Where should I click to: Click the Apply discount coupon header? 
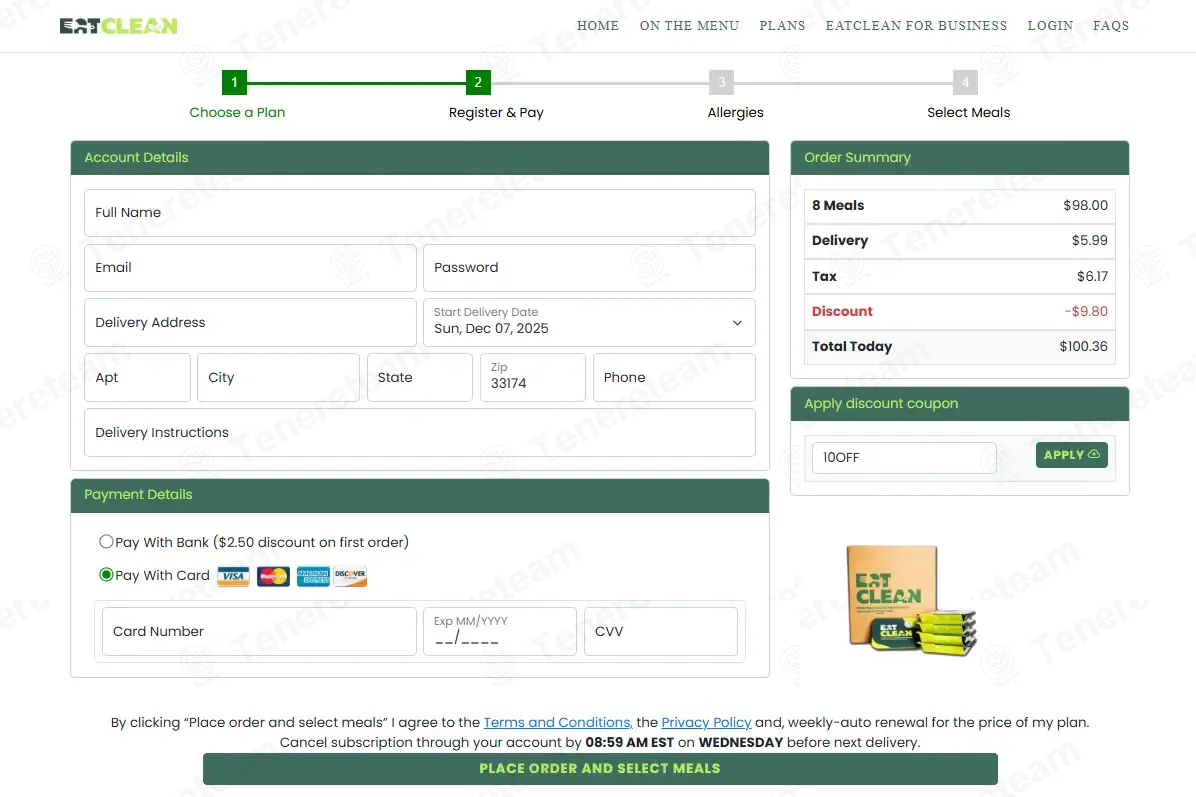point(960,404)
